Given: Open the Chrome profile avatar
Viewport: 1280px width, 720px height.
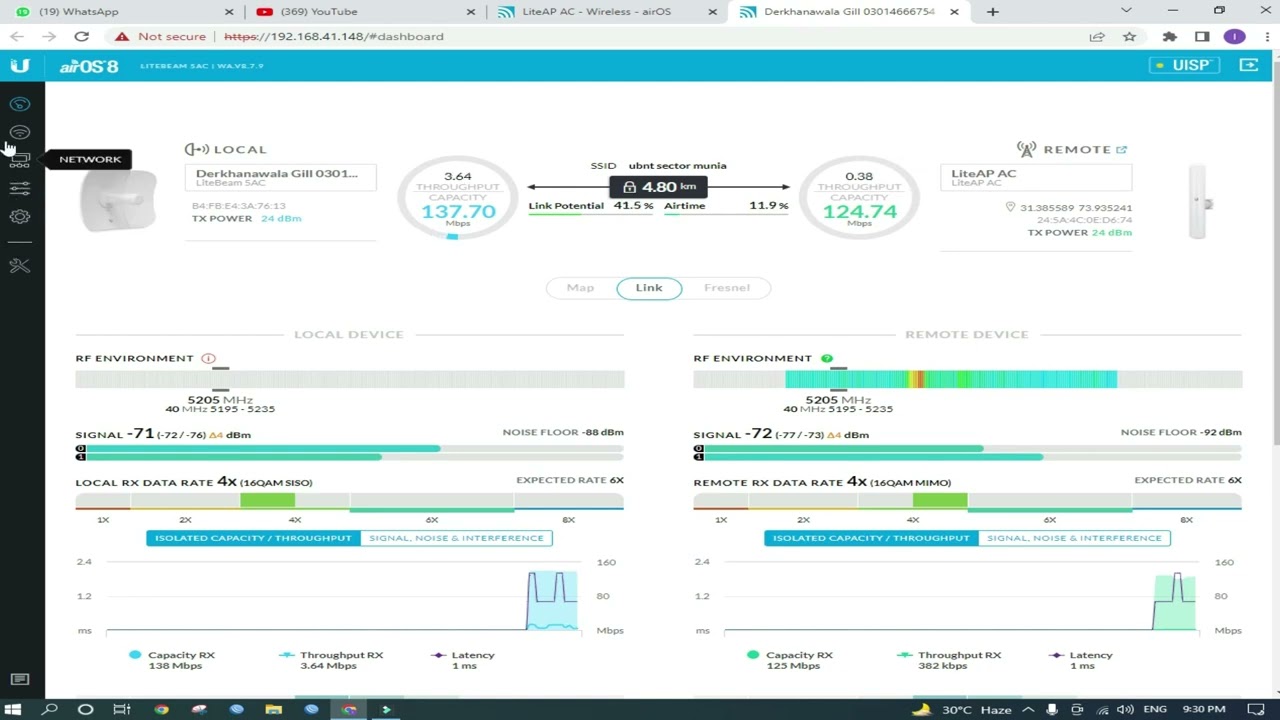Looking at the screenshot, I should click(x=1234, y=36).
